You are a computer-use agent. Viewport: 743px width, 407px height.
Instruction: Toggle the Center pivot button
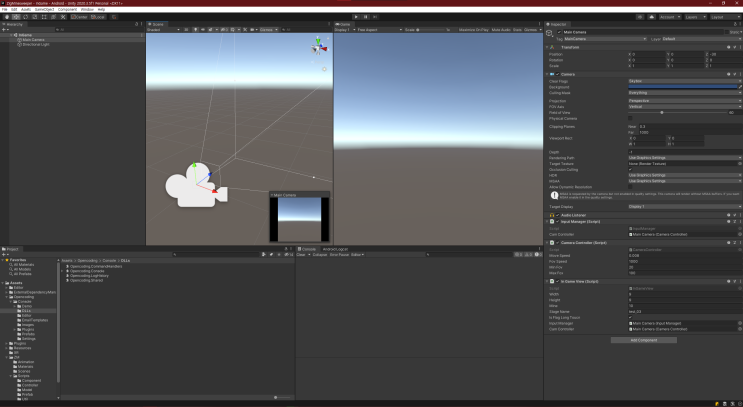[79, 17]
